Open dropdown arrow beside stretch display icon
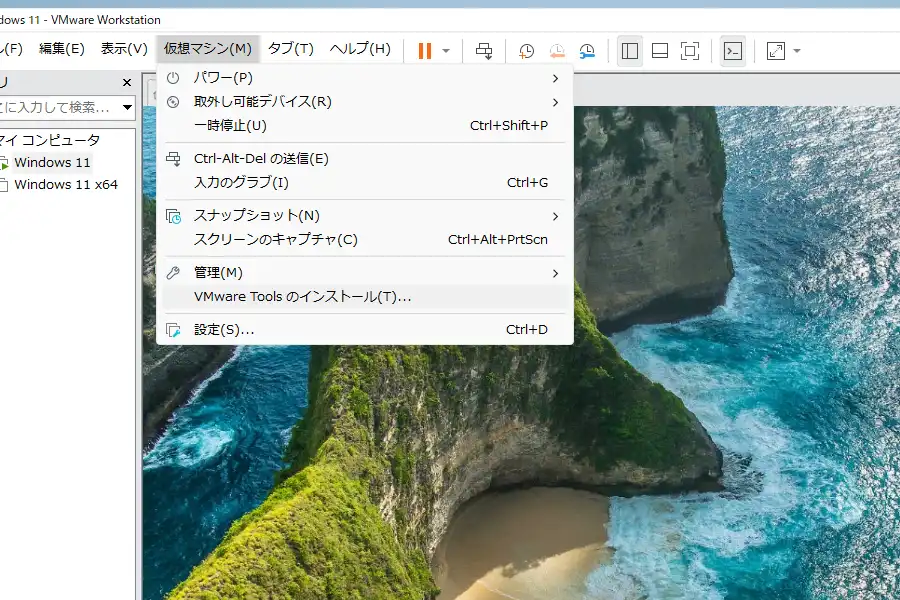Viewport: 900px width, 600px height. pos(797,51)
